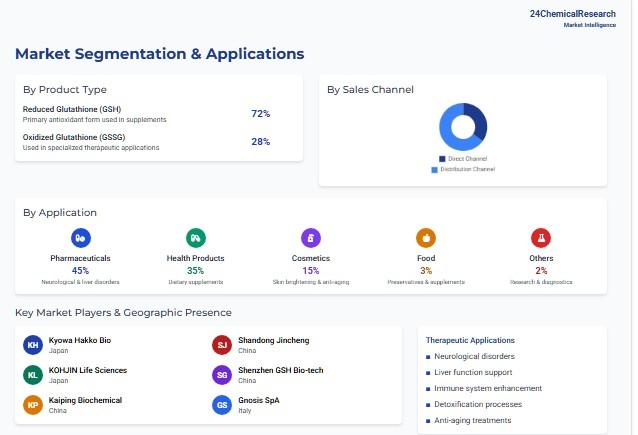The image size is (638, 435).
Task: Click the GS avatar for Gnosis SpA
Action: [222, 405]
